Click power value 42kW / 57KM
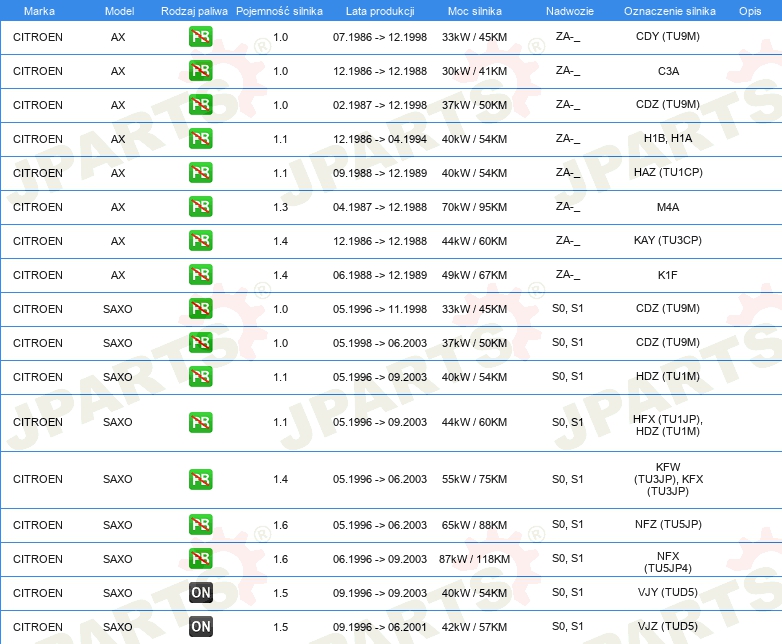Screen dimensions: 782x644 click(474, 627)
